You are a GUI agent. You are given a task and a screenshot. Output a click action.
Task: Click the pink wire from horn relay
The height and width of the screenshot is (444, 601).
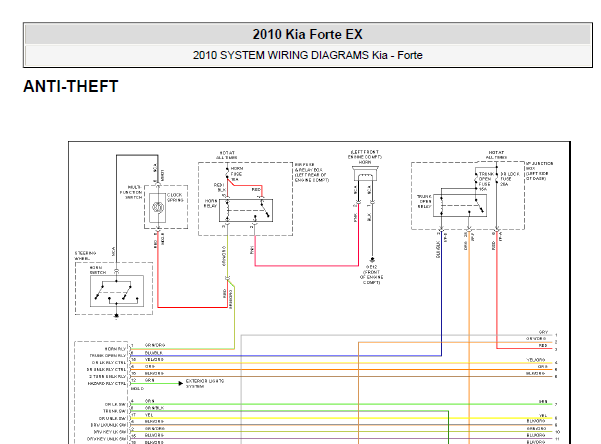(307, 265)
